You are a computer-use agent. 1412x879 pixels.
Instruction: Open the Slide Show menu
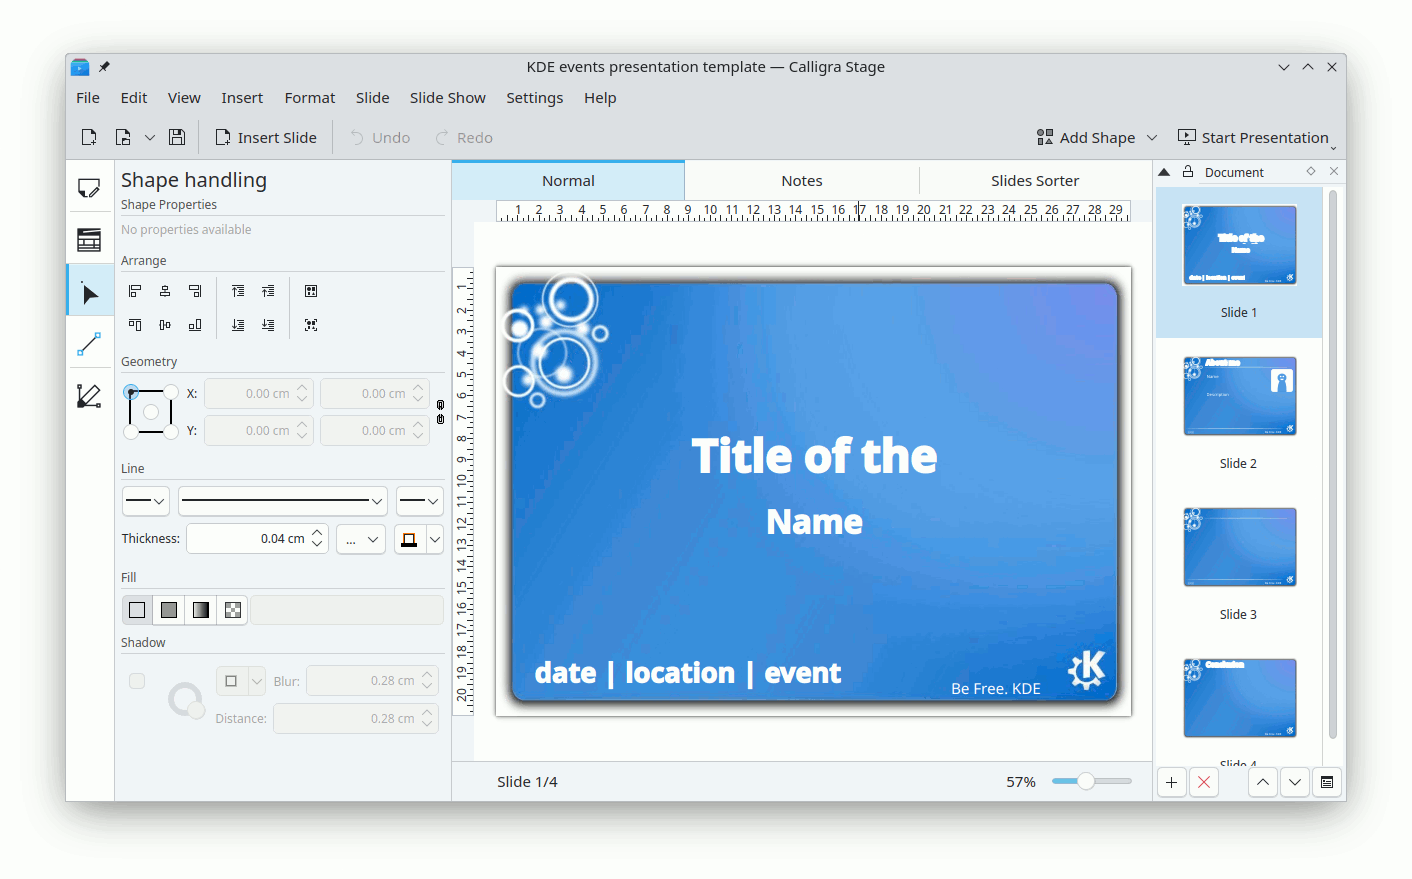447,98
